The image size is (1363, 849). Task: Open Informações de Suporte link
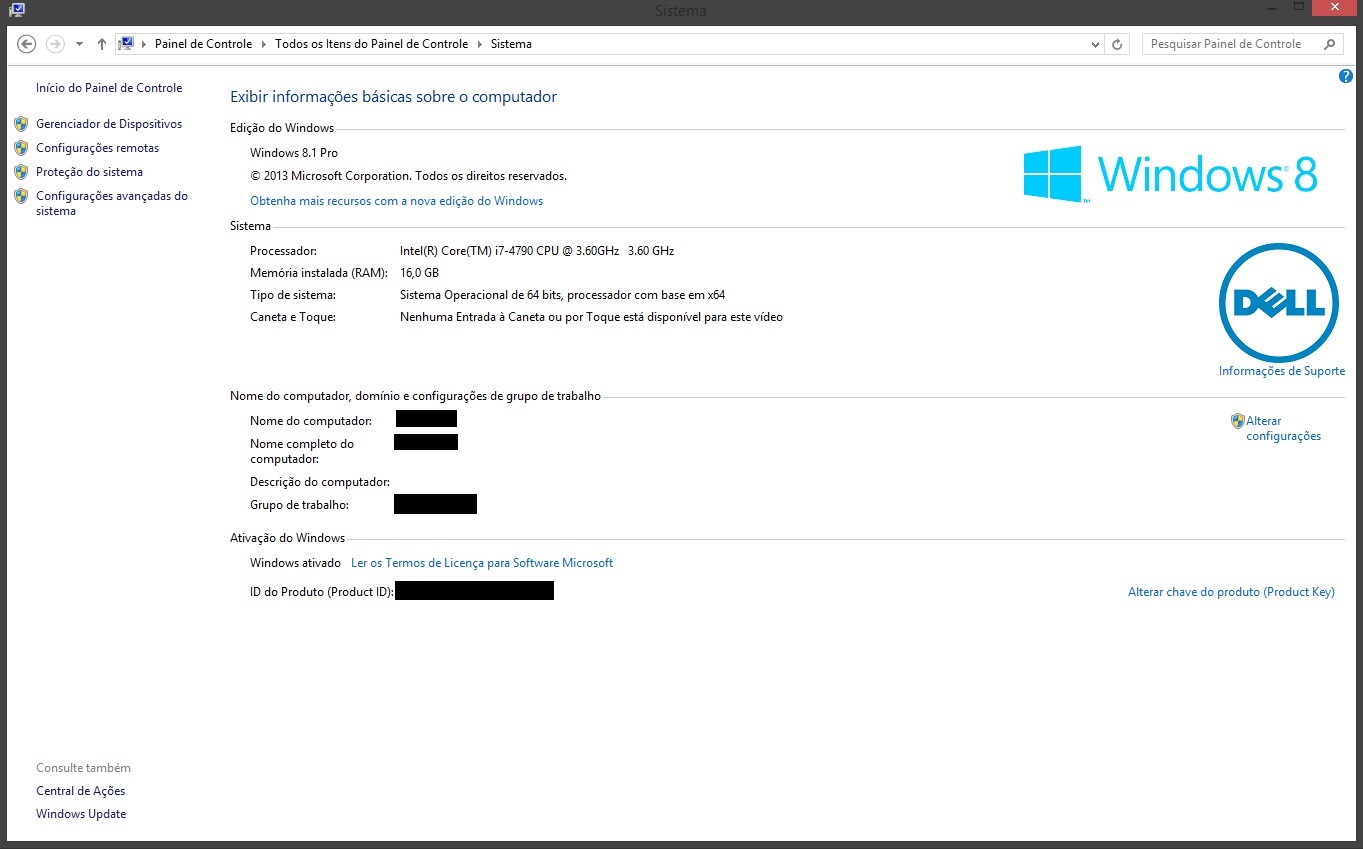[1281, 371]
